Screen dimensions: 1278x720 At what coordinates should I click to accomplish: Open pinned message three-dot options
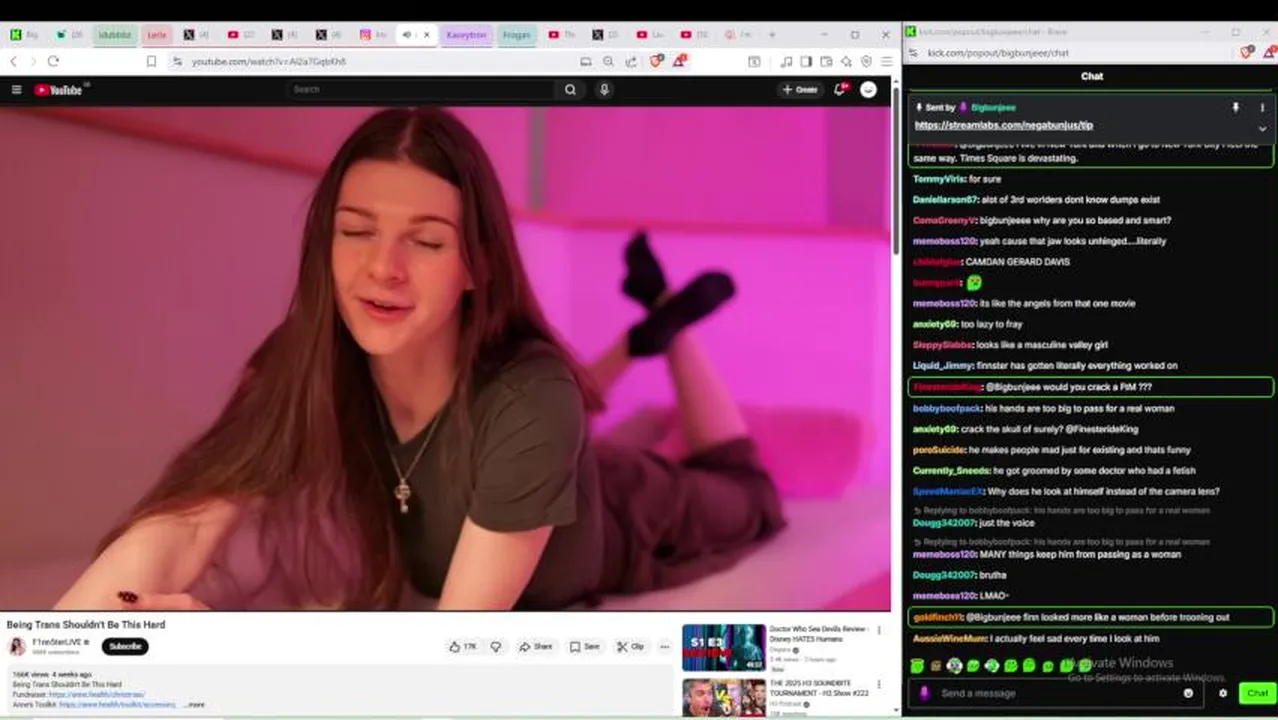pyautogui.click(x=1262, y=107)
